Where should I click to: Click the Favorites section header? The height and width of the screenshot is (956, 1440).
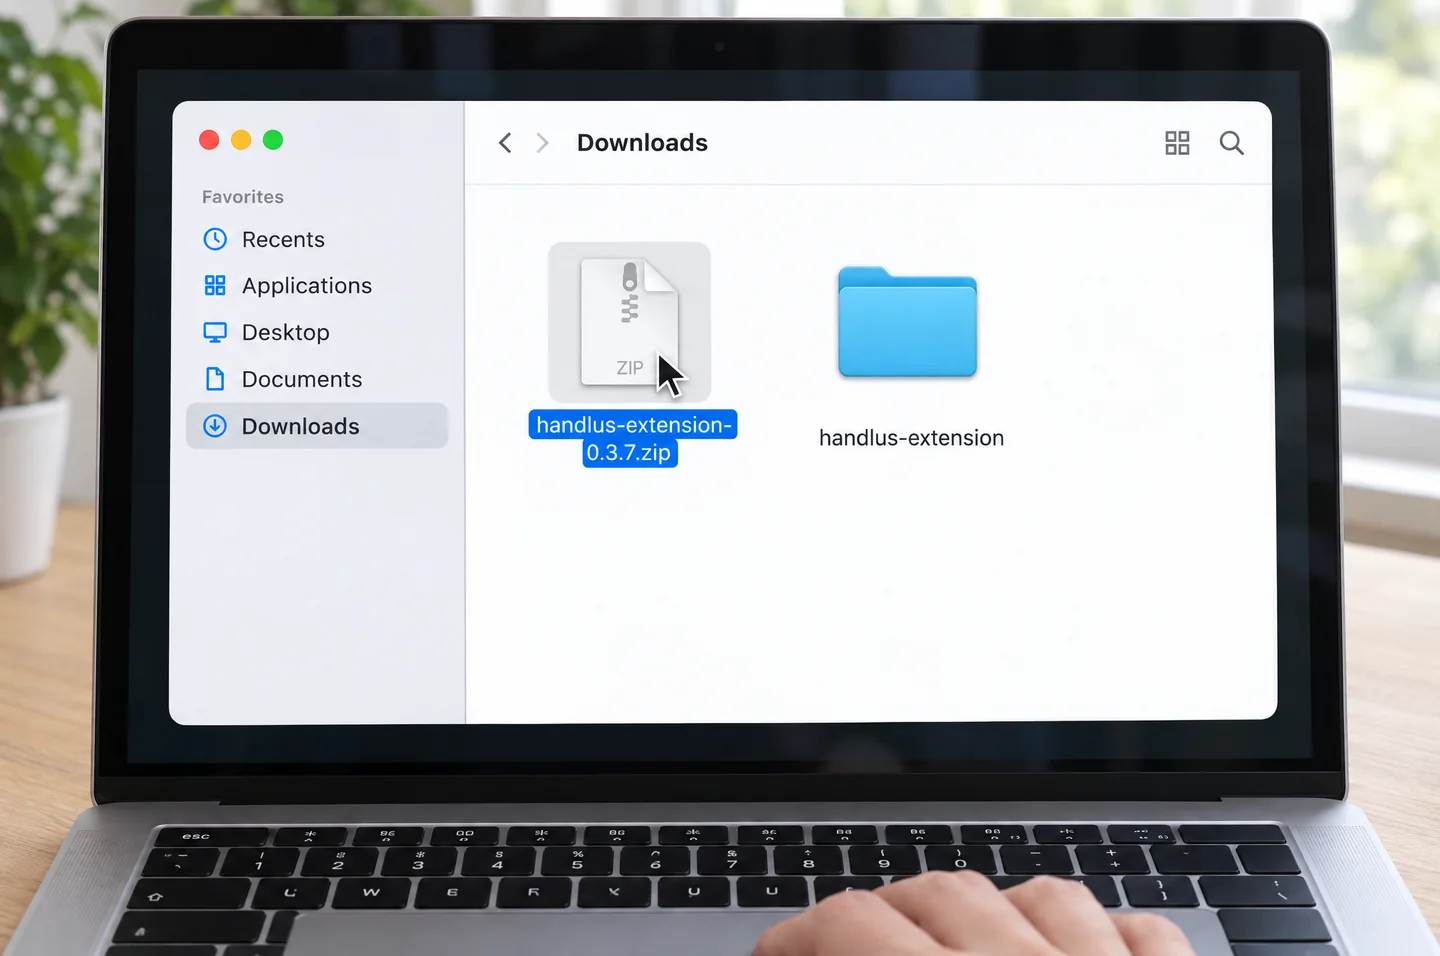(243, 197)
